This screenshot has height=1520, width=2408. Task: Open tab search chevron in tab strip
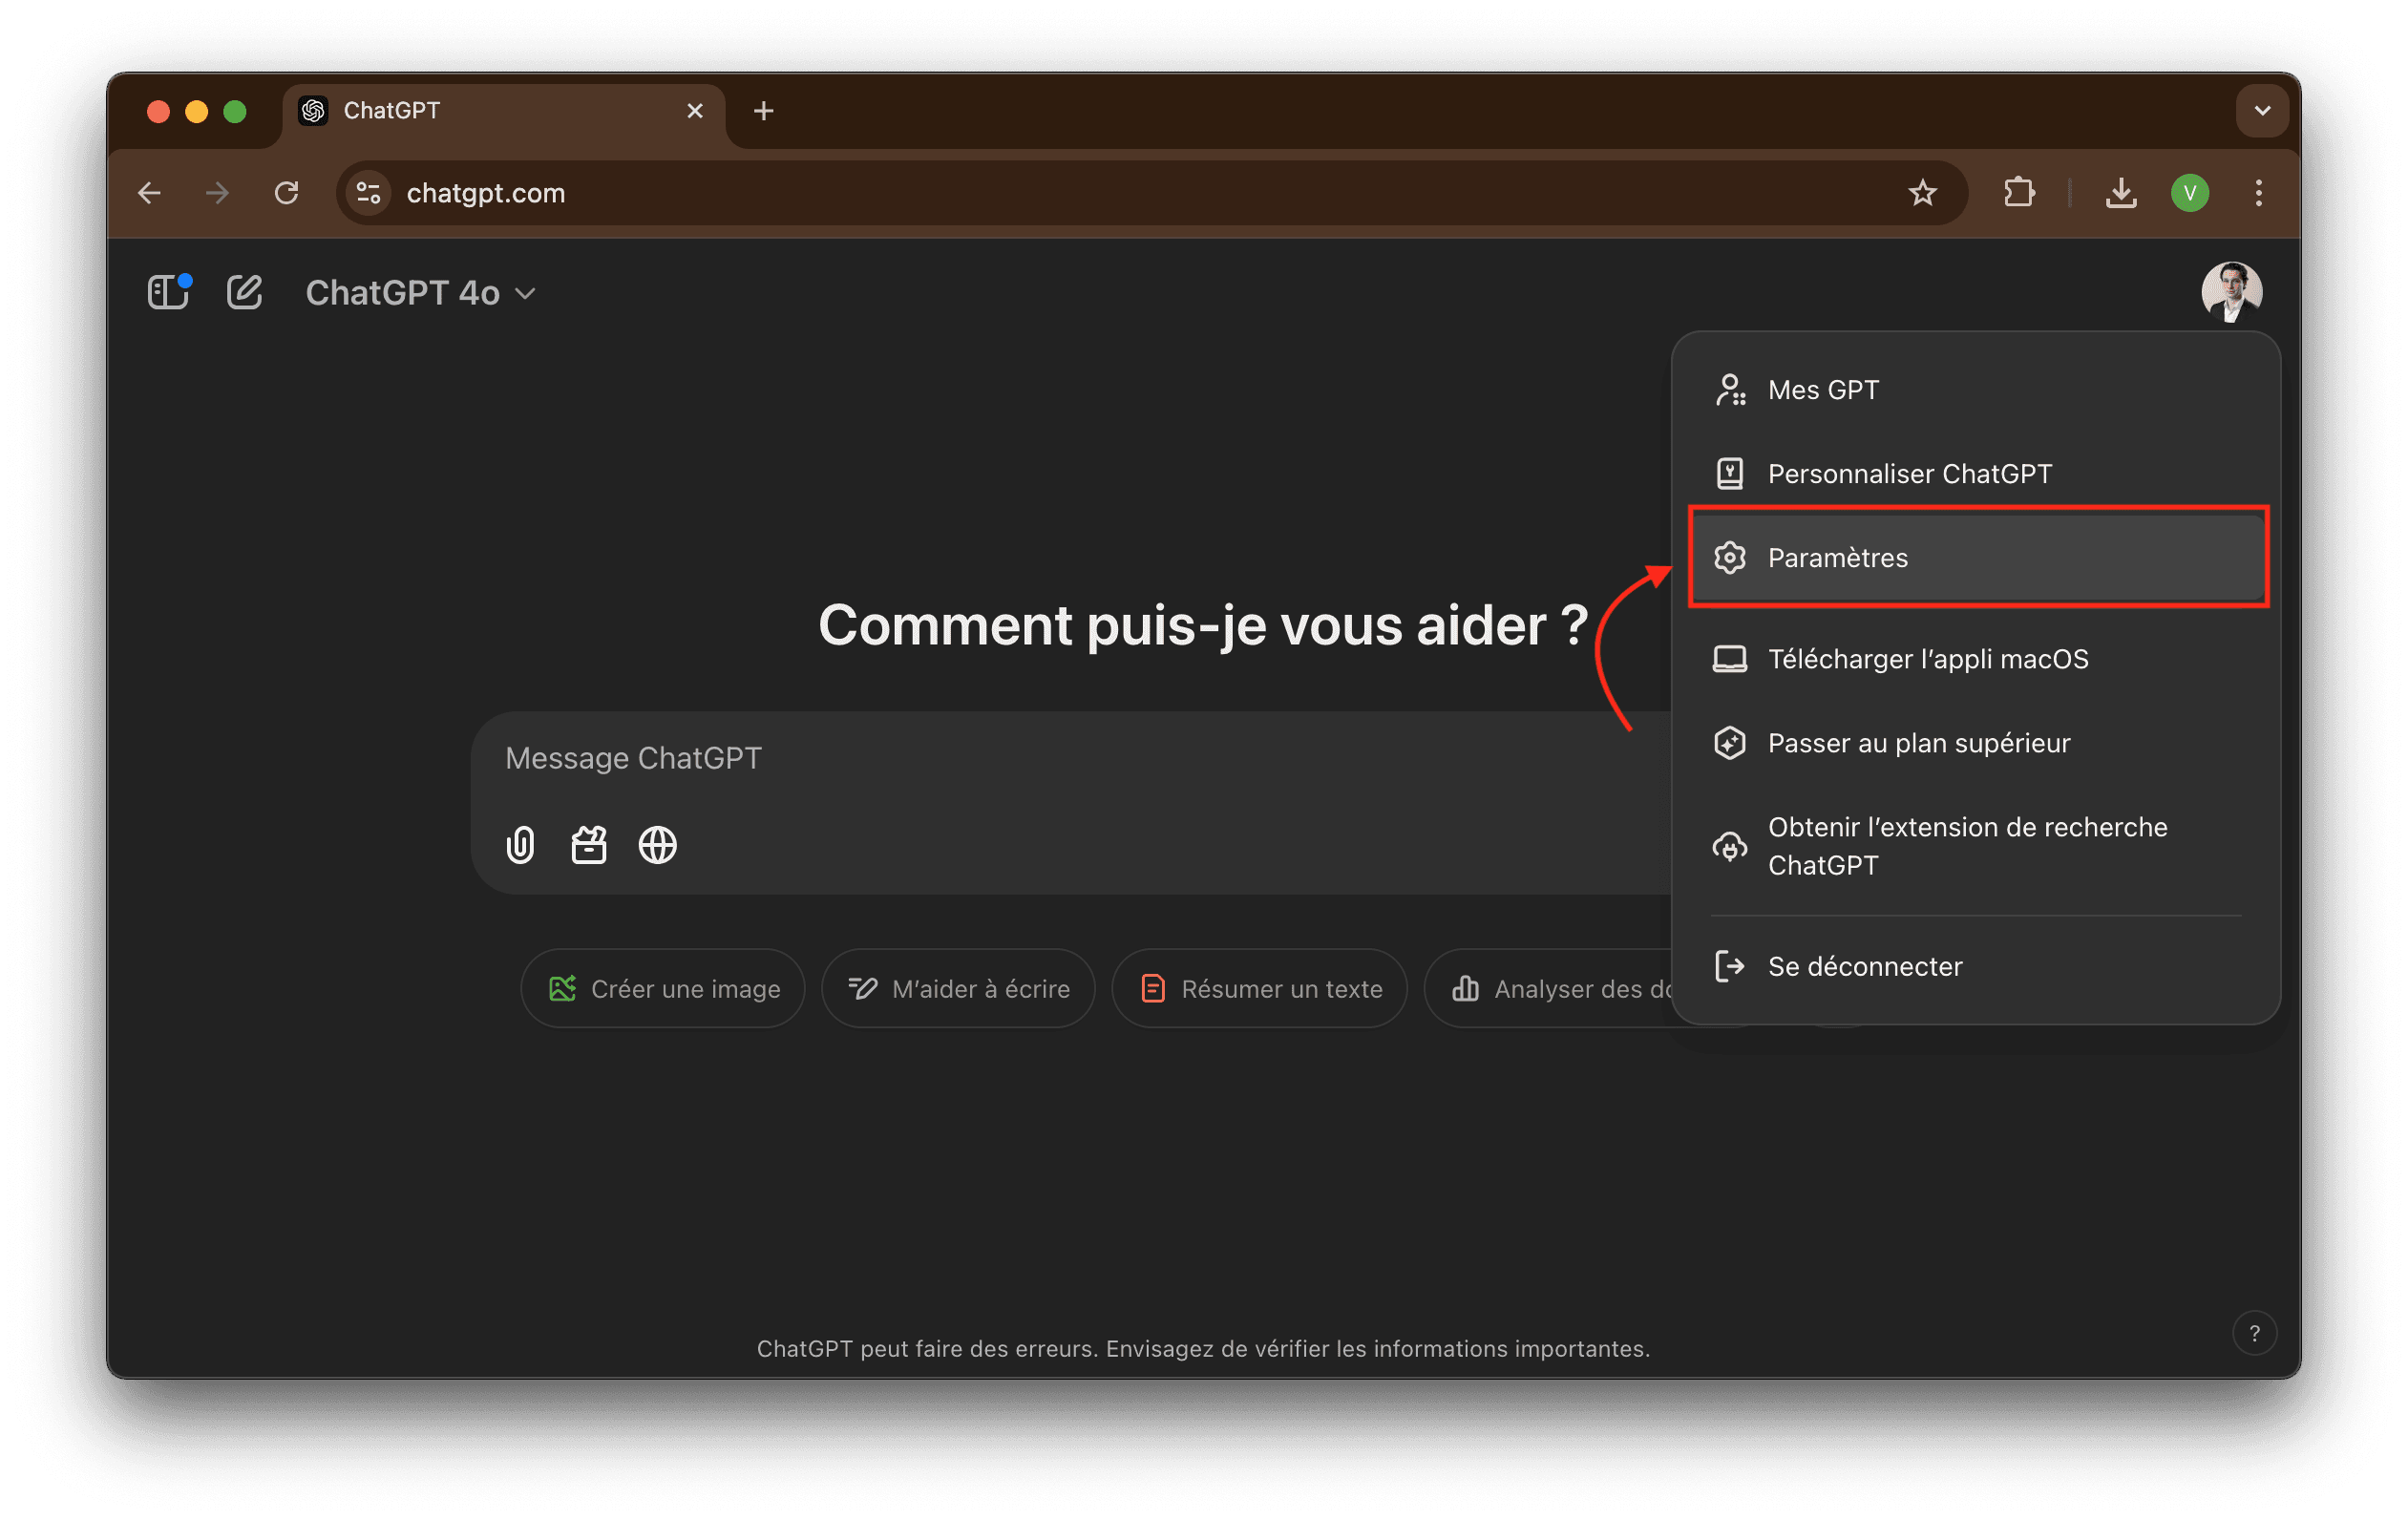2262,111
